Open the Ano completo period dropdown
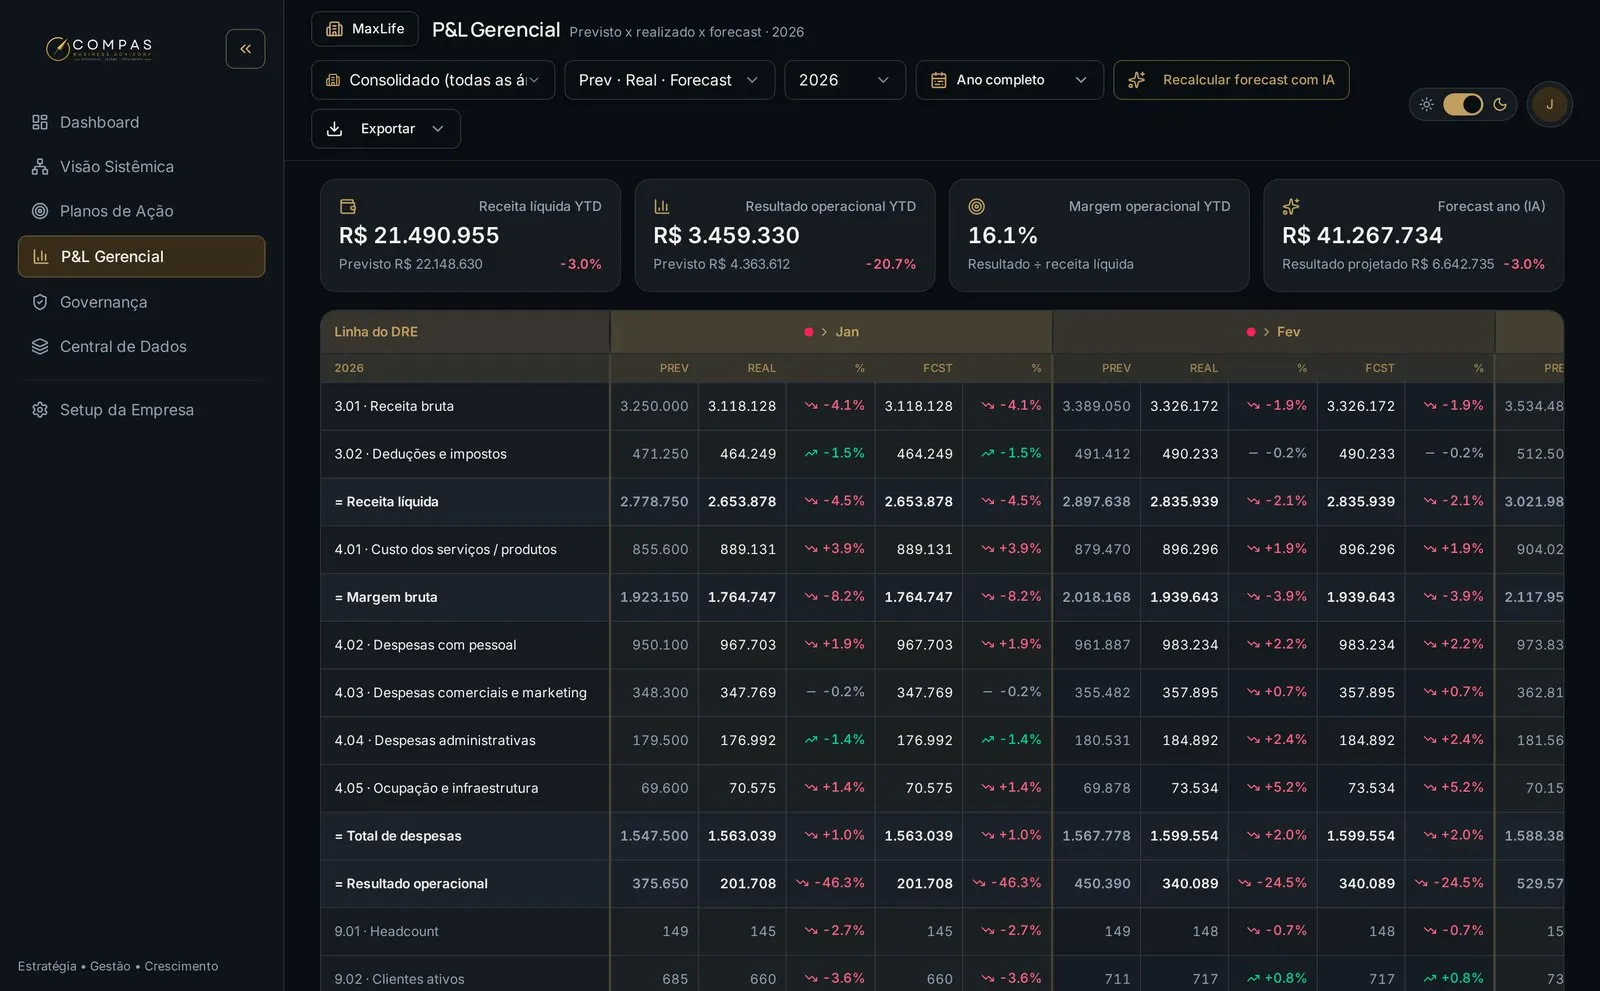1600x991 pixels. point(1009,80)
